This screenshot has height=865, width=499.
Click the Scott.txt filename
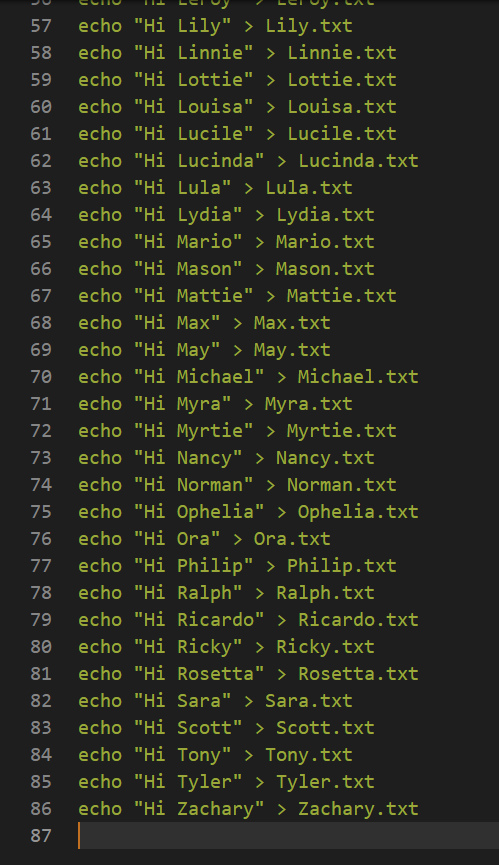point(325,728)
